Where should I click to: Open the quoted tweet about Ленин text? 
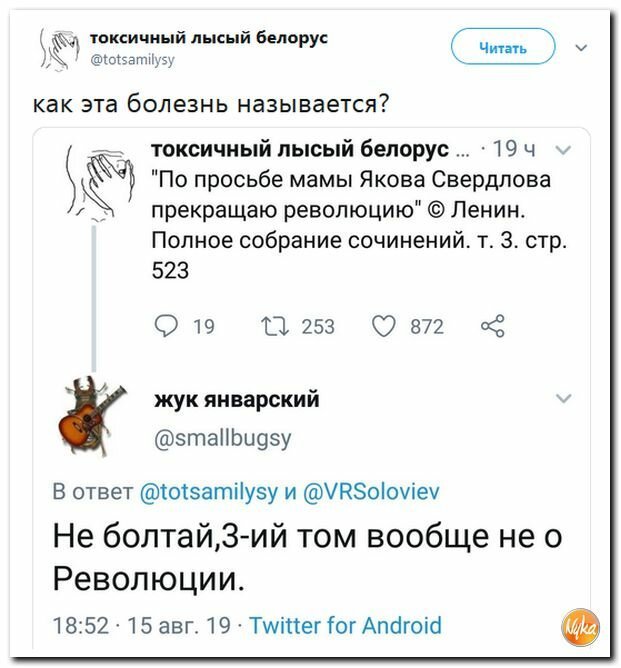pos(360,225)
